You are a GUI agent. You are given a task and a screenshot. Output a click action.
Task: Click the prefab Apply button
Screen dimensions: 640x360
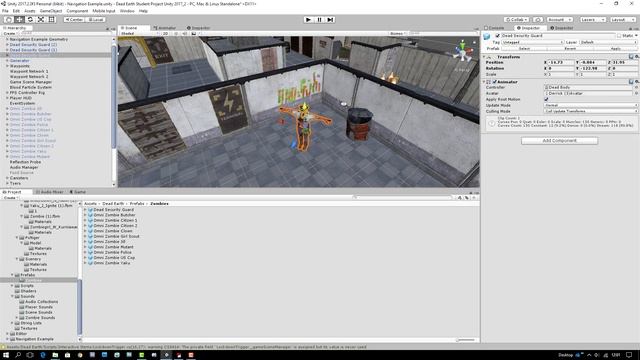[615, 49]
